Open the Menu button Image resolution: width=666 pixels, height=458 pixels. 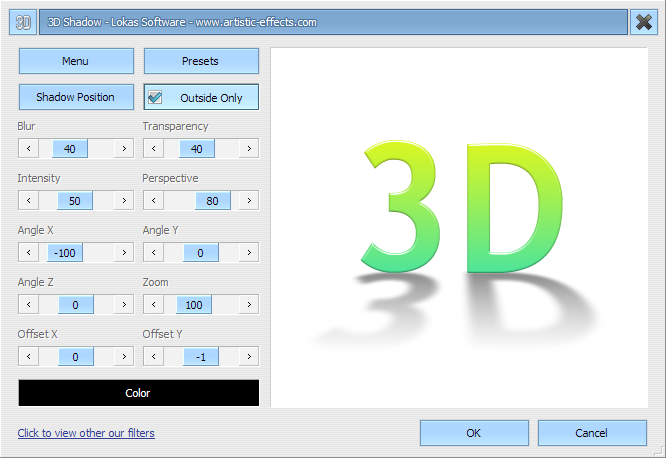tap(76, 61)
